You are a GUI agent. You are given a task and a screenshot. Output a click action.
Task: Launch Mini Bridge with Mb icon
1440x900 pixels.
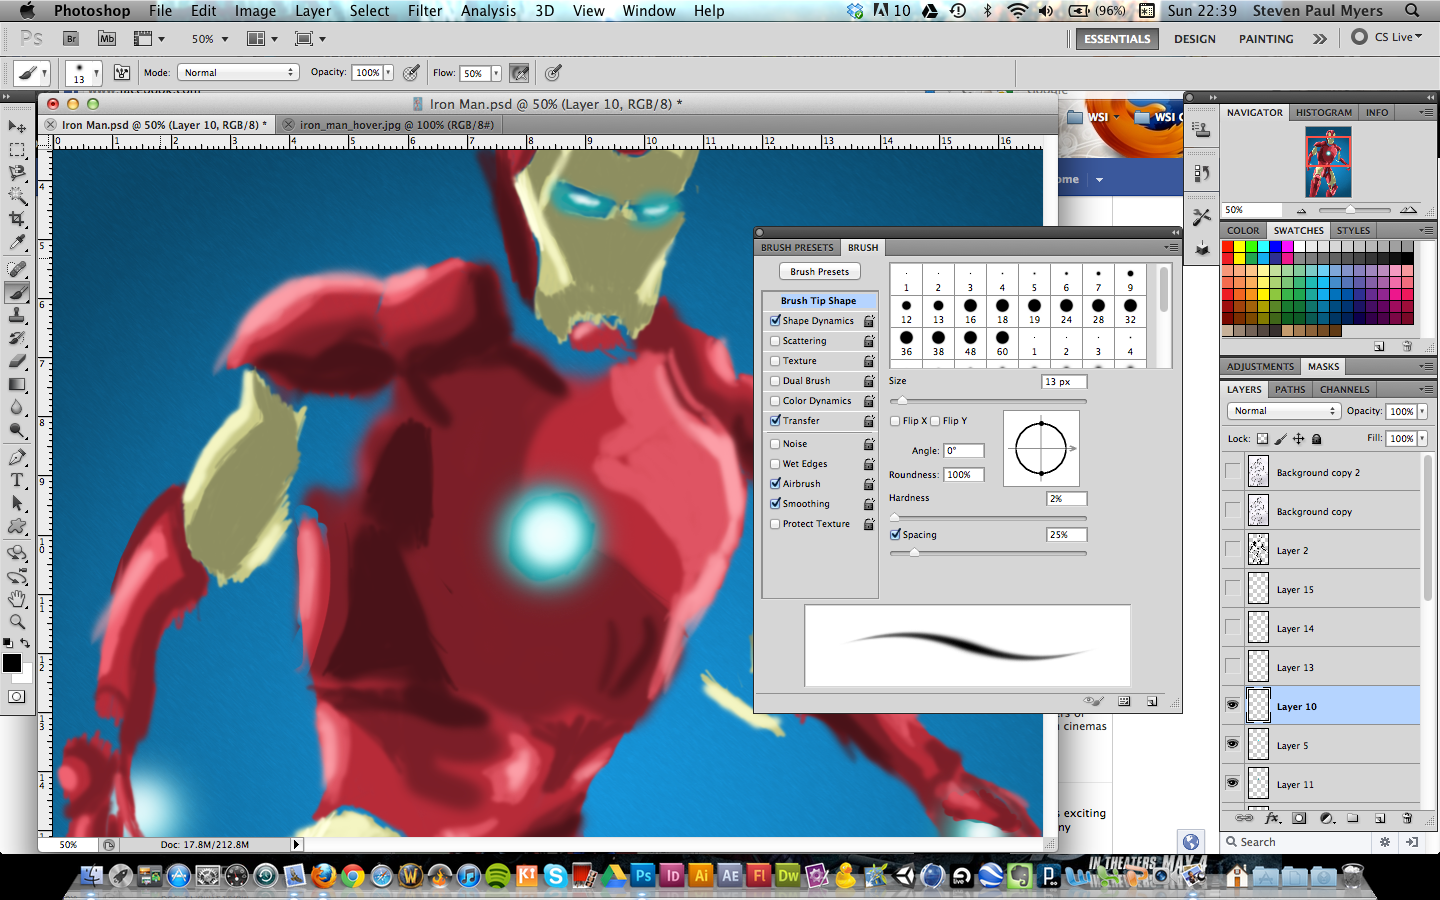coord(107,39)
